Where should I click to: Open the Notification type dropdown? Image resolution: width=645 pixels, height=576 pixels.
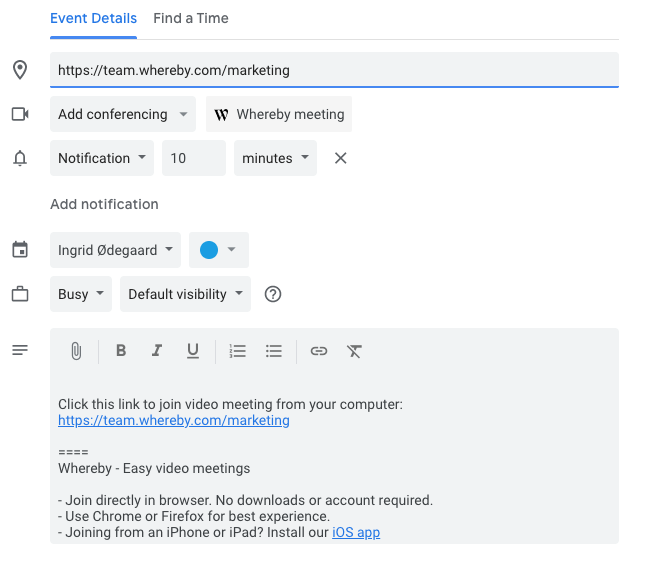point(102,158)
